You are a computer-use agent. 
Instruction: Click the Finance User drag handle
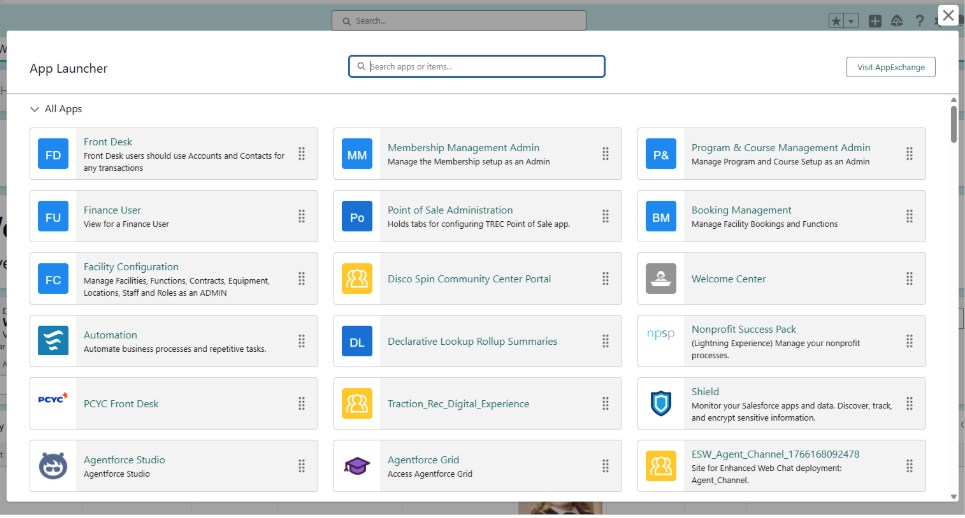302,217
